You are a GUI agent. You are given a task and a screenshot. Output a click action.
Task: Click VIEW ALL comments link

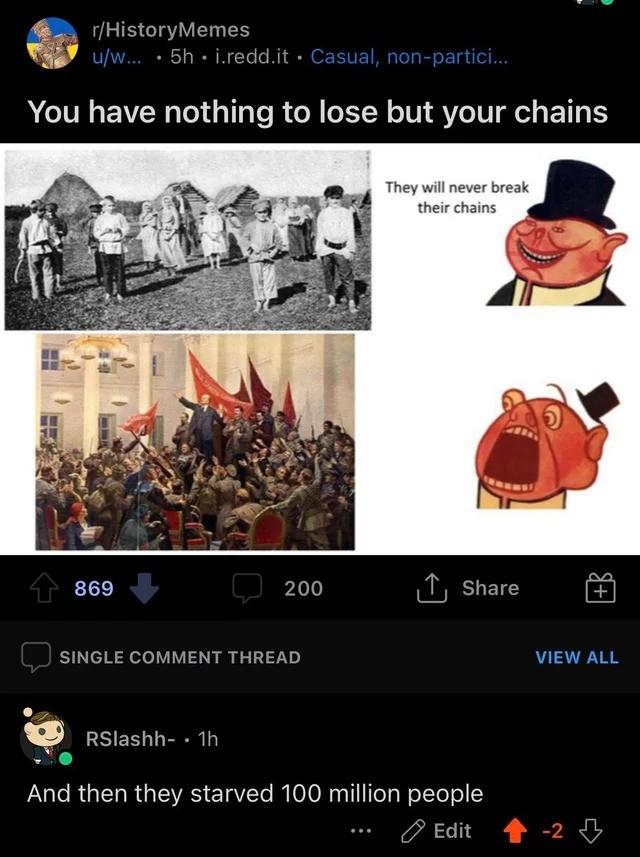tap(577, 657)
